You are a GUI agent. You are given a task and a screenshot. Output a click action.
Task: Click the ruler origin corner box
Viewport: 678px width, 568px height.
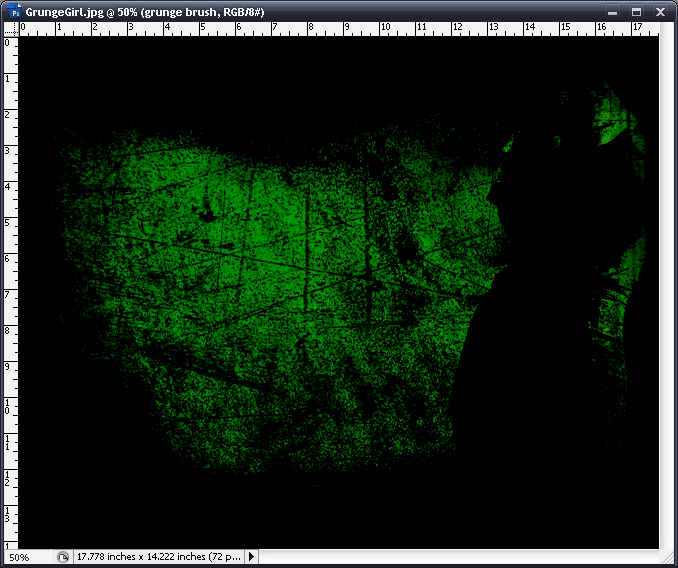[11, 29]
